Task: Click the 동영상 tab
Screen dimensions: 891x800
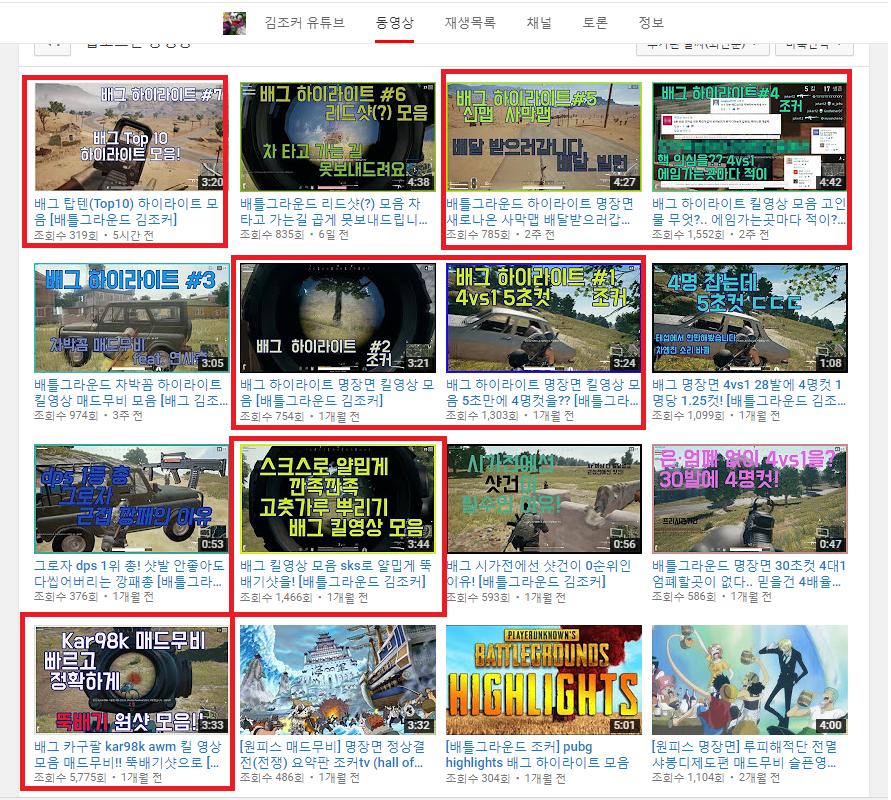Action: pyautogui.click(x=394, y=23)
